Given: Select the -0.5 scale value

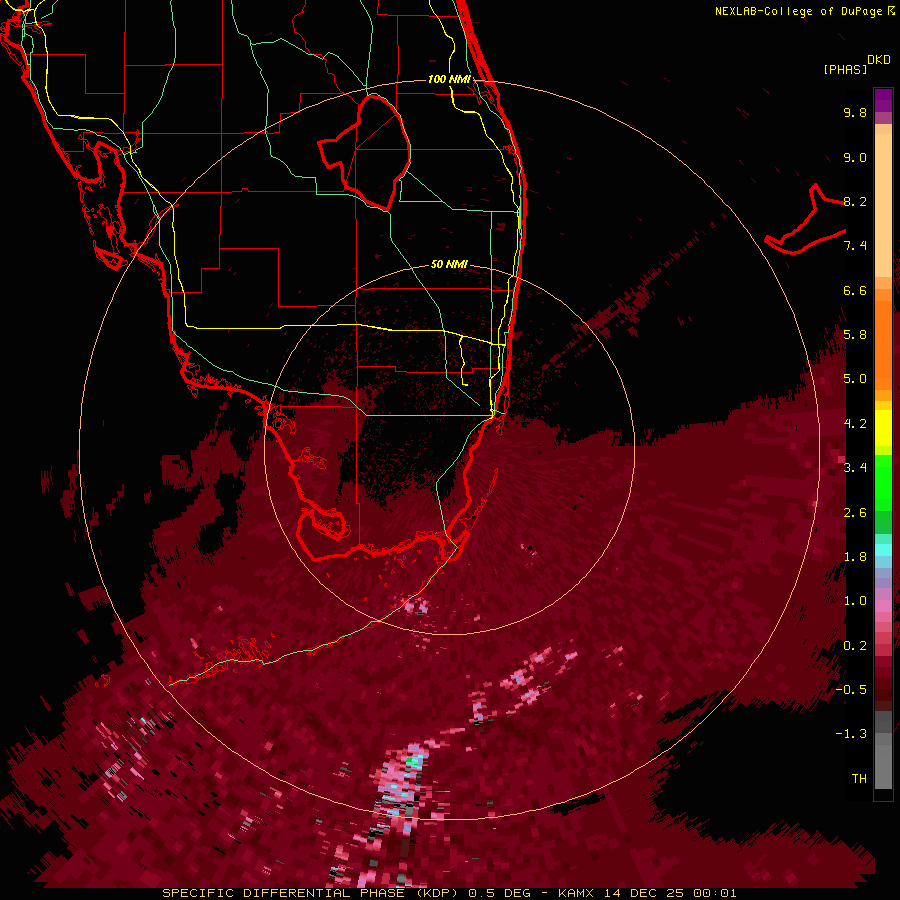Looking at the screenshot, I should (x=851, y=690).
